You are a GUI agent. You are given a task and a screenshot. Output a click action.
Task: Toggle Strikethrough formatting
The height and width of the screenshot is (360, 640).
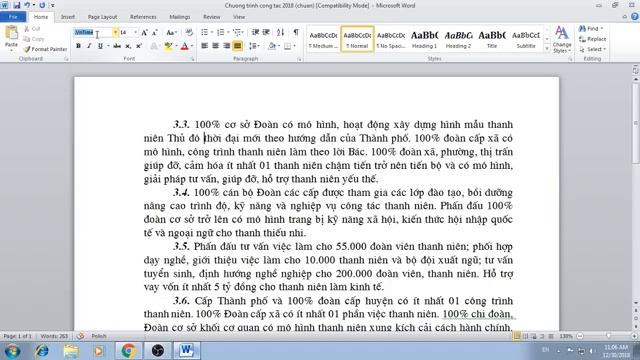pos(117,46)
